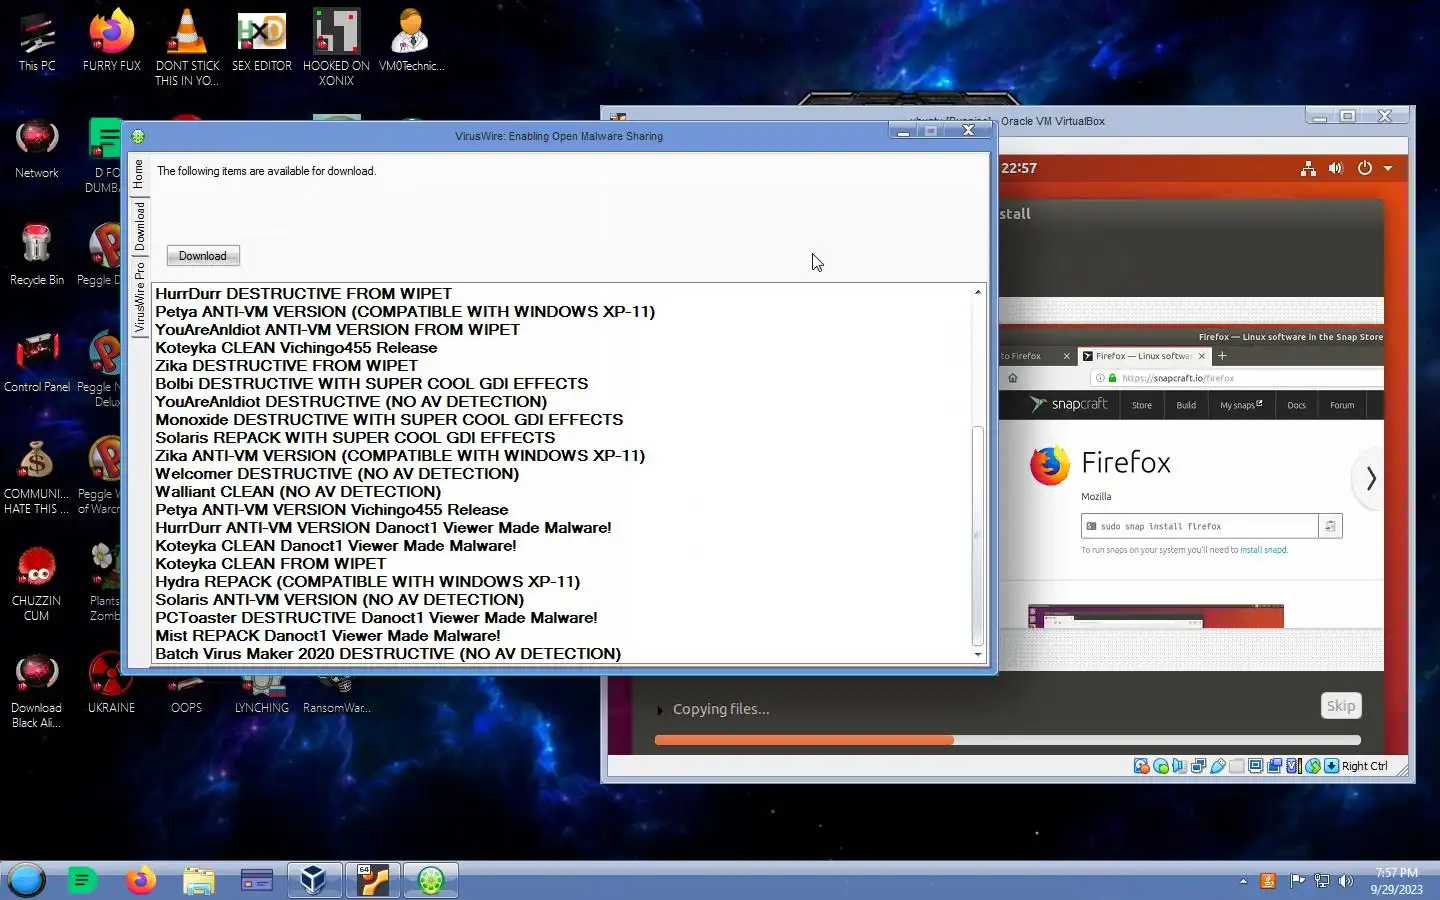The image size is (1440, 900).
Task: Open Docs in snapcraft navigation
Action: coord(1296,405)
